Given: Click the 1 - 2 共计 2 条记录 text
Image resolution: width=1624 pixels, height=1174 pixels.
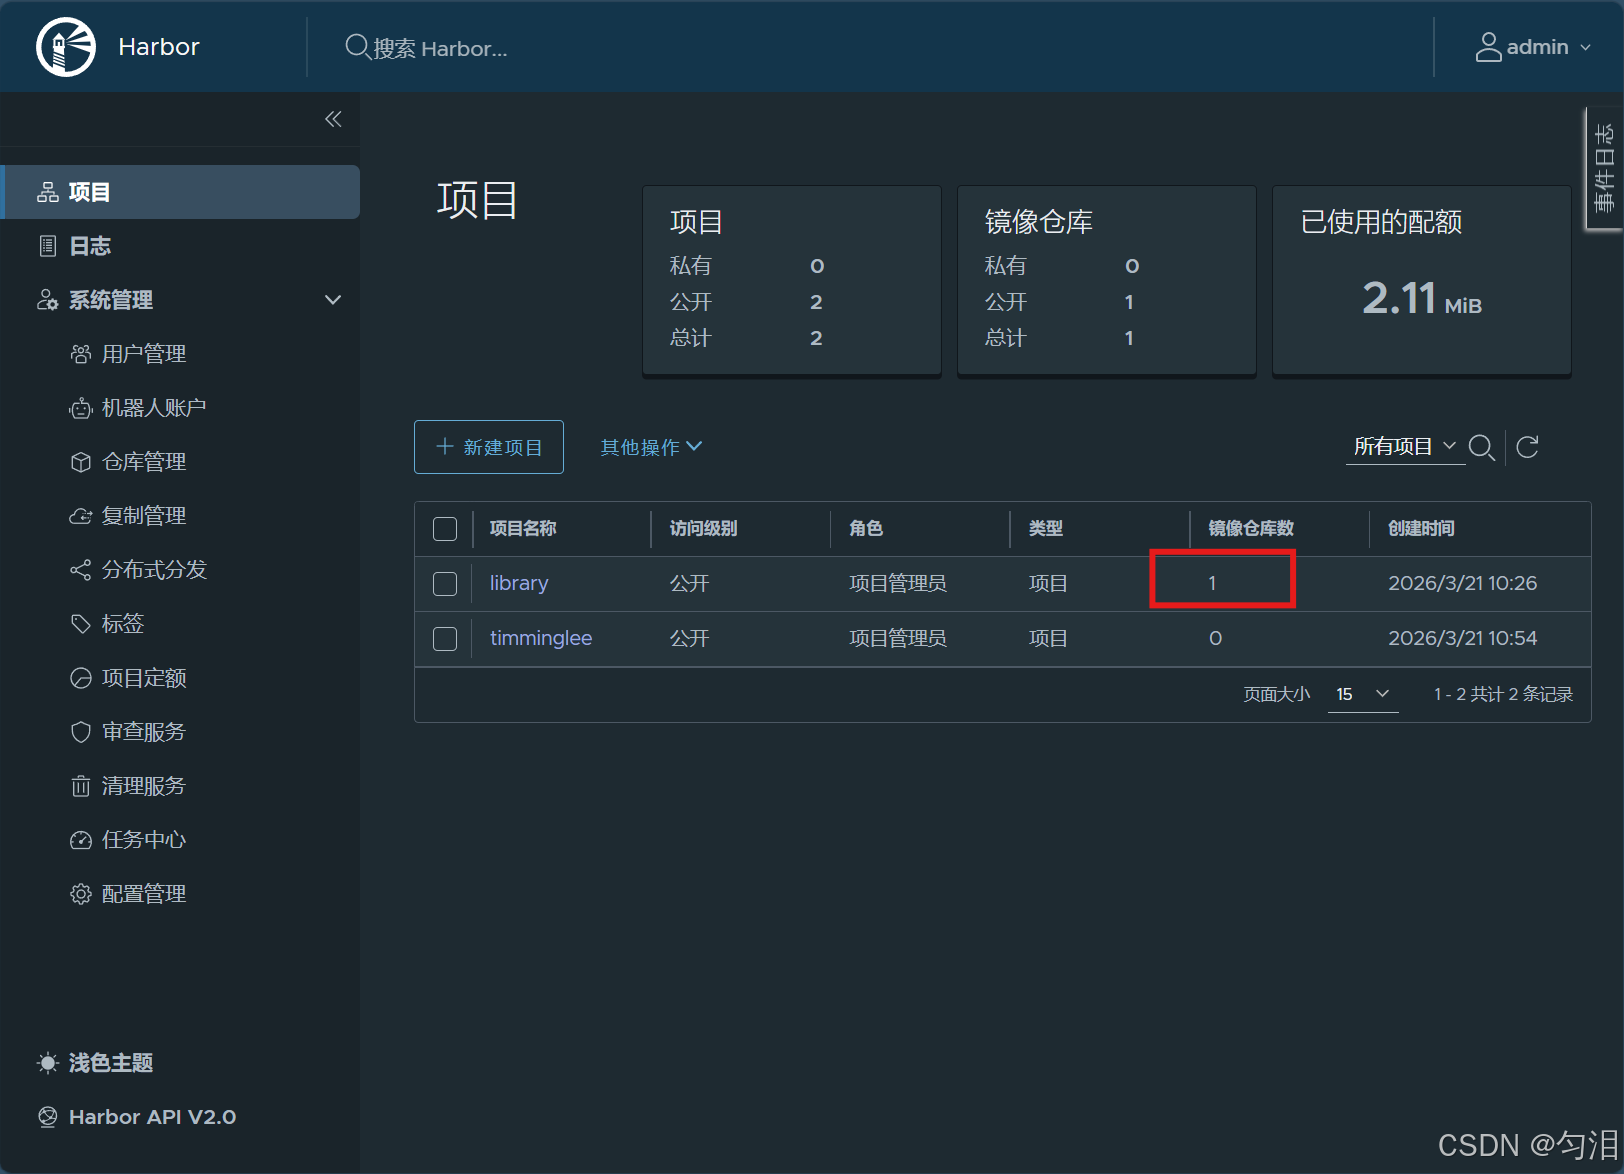Looking at the screenshot, I should pyautogui.click(x=1503, y=694).
